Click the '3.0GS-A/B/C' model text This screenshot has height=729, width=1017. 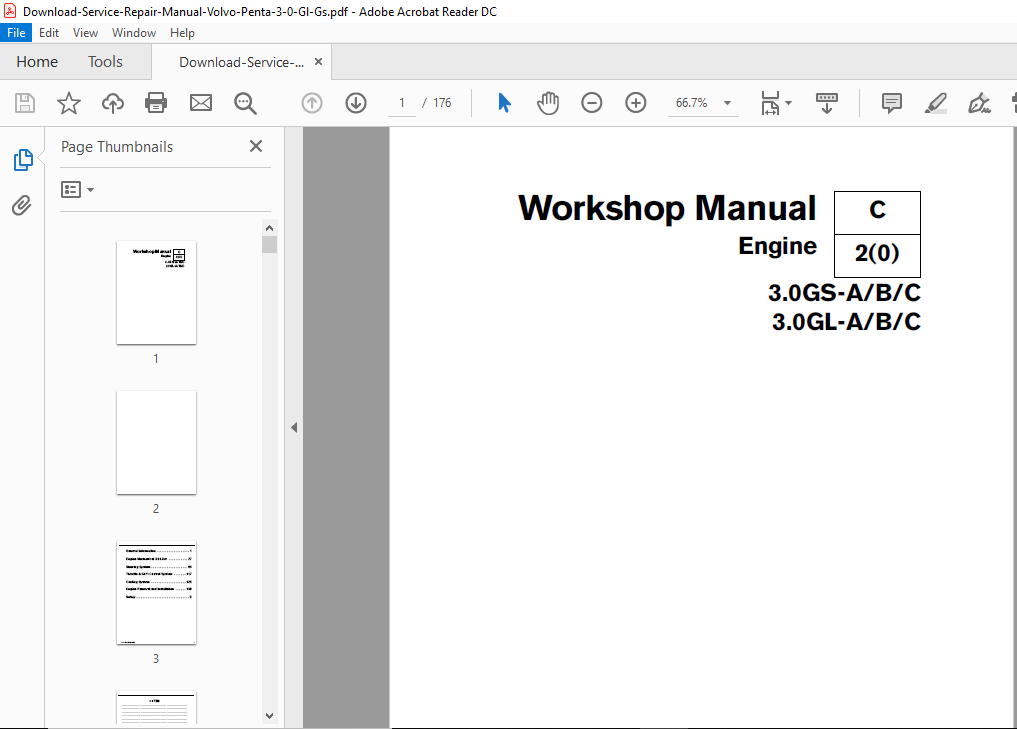(x=844, y=293)
